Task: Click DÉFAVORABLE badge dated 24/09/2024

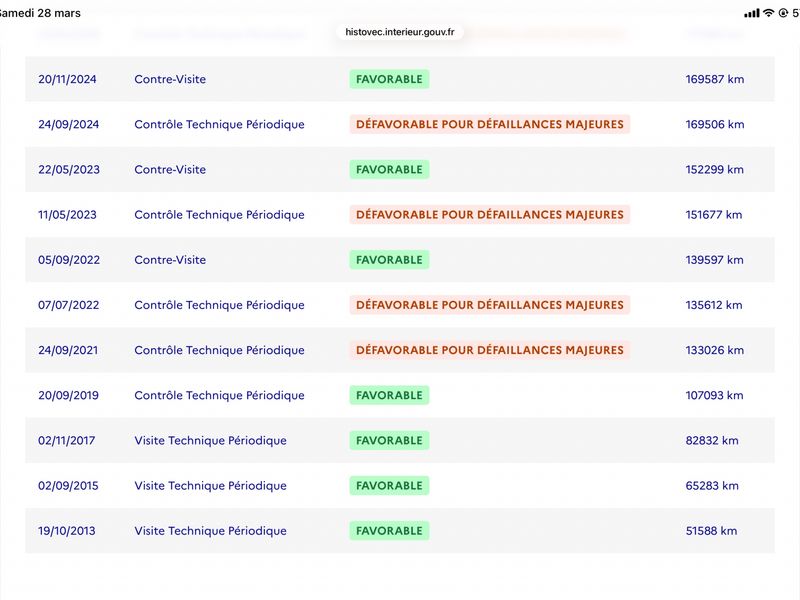Action: click(x=490, y=124)
